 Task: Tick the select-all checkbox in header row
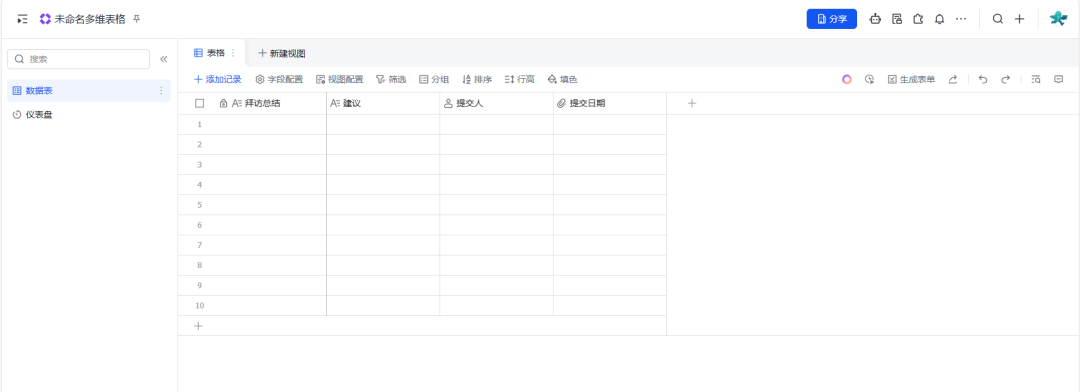pos(200,103)
